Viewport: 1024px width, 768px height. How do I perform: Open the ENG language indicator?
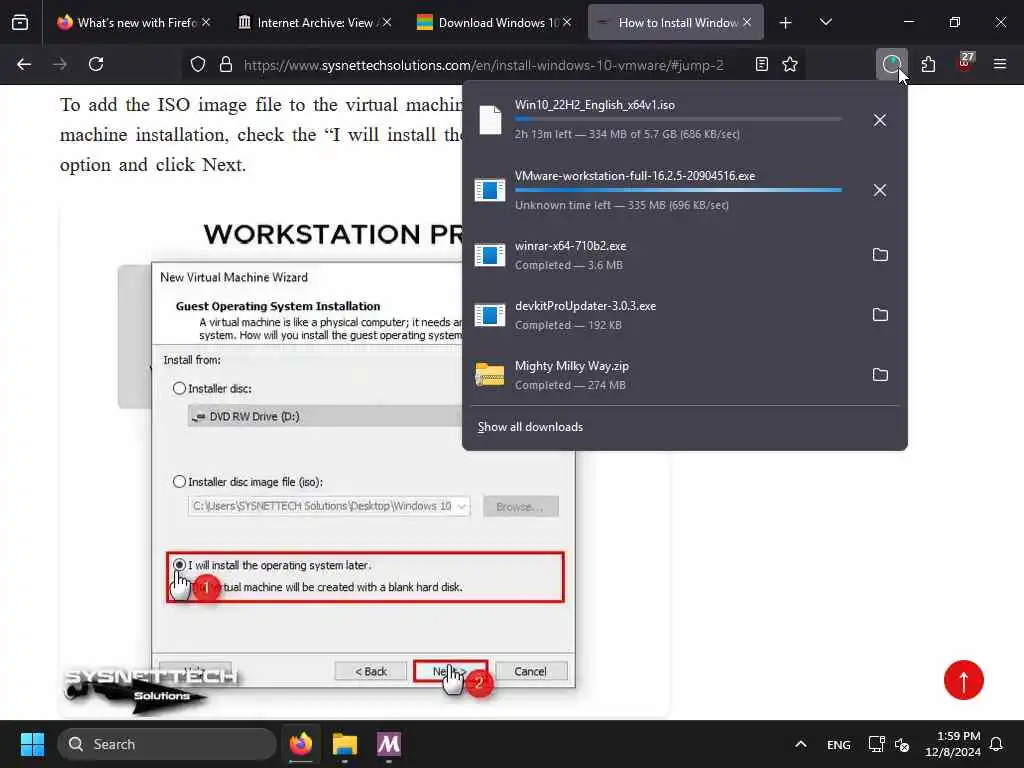pos(839,744)
